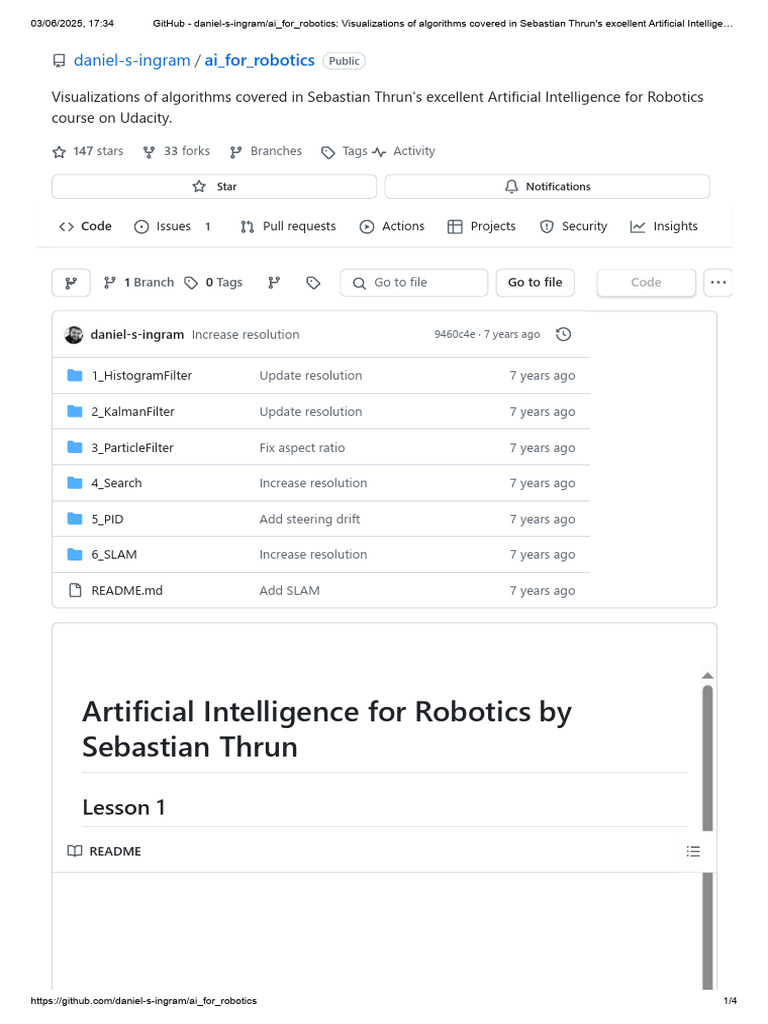Click the README scrollbar up arrow
This screenshot has width=768, height=1024.
(707, 676)
